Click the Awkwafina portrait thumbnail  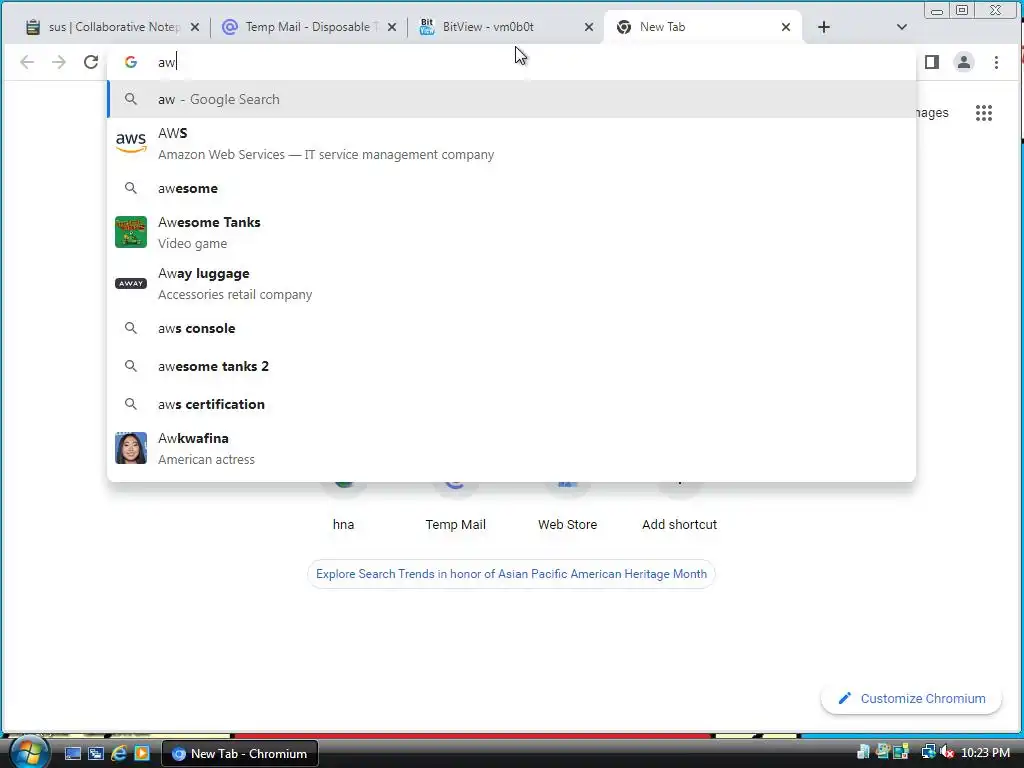click(131, 448)
